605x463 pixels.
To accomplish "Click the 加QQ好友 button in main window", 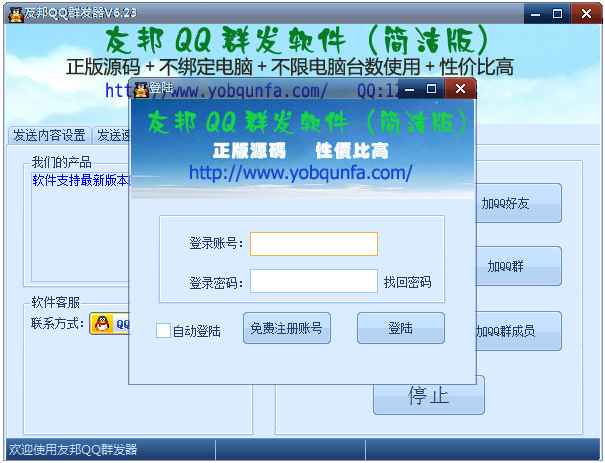I will pyautogui.click(x=518, y=203).
